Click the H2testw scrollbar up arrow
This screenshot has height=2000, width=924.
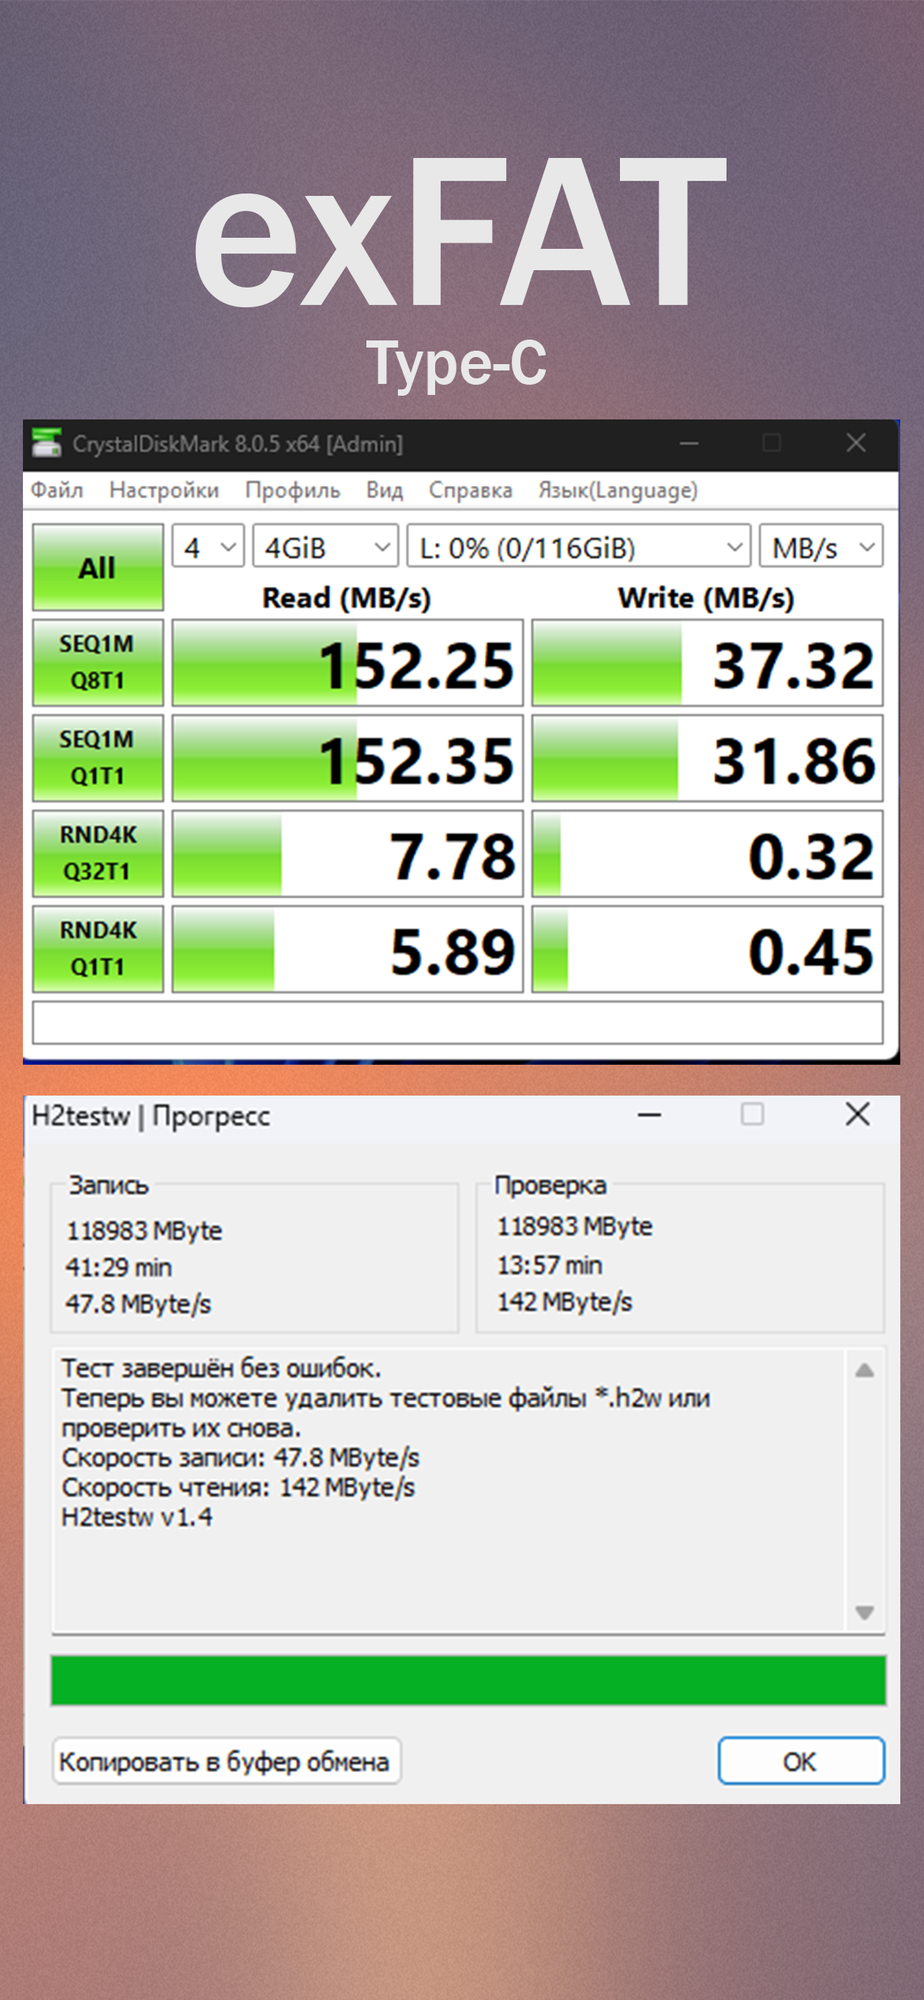[x=865, y=1371]
